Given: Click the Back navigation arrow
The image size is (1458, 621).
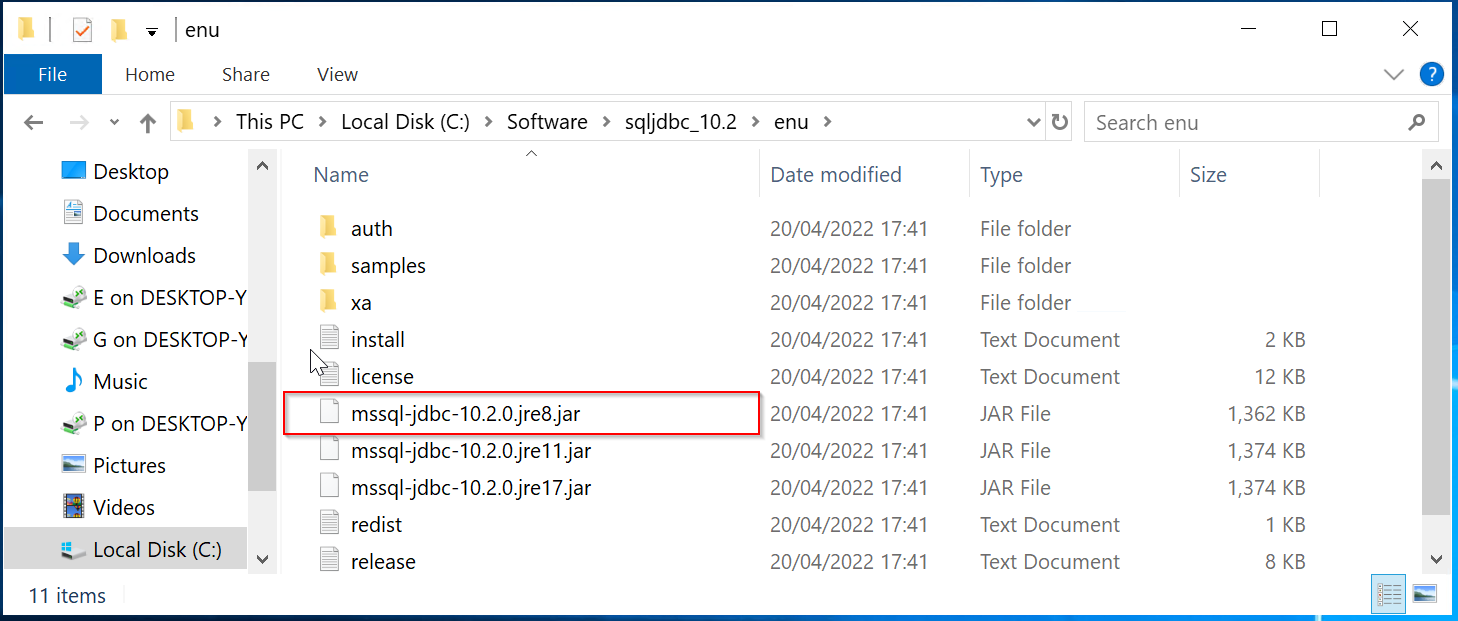Looking at the screenshot, I should point(34,123).
